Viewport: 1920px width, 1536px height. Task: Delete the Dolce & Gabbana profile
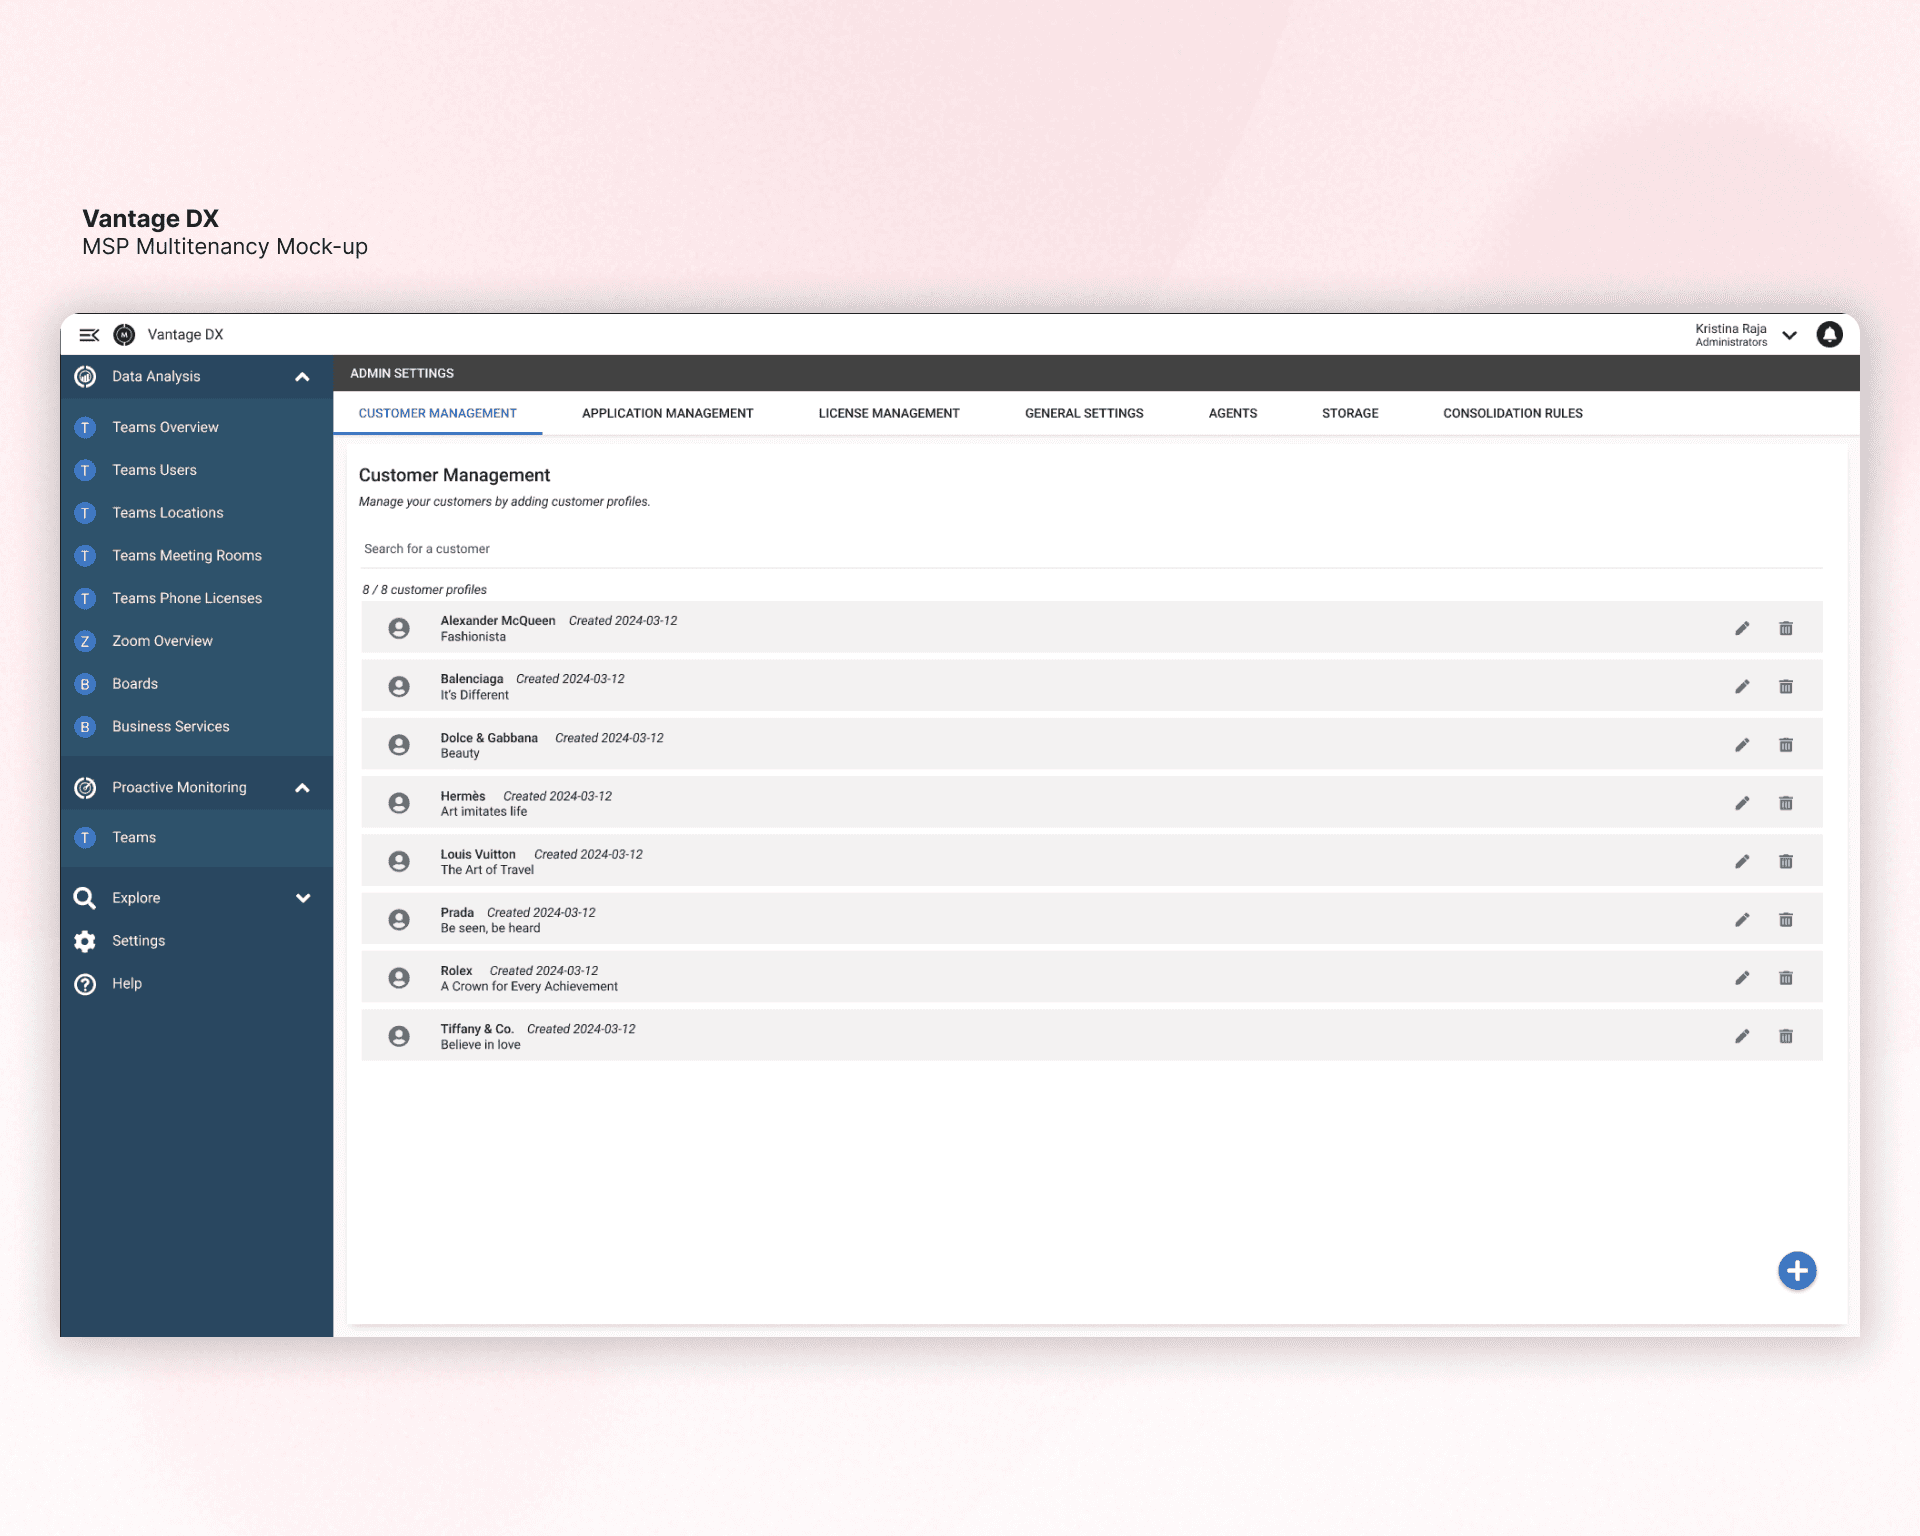click(x=1786, y=745)
